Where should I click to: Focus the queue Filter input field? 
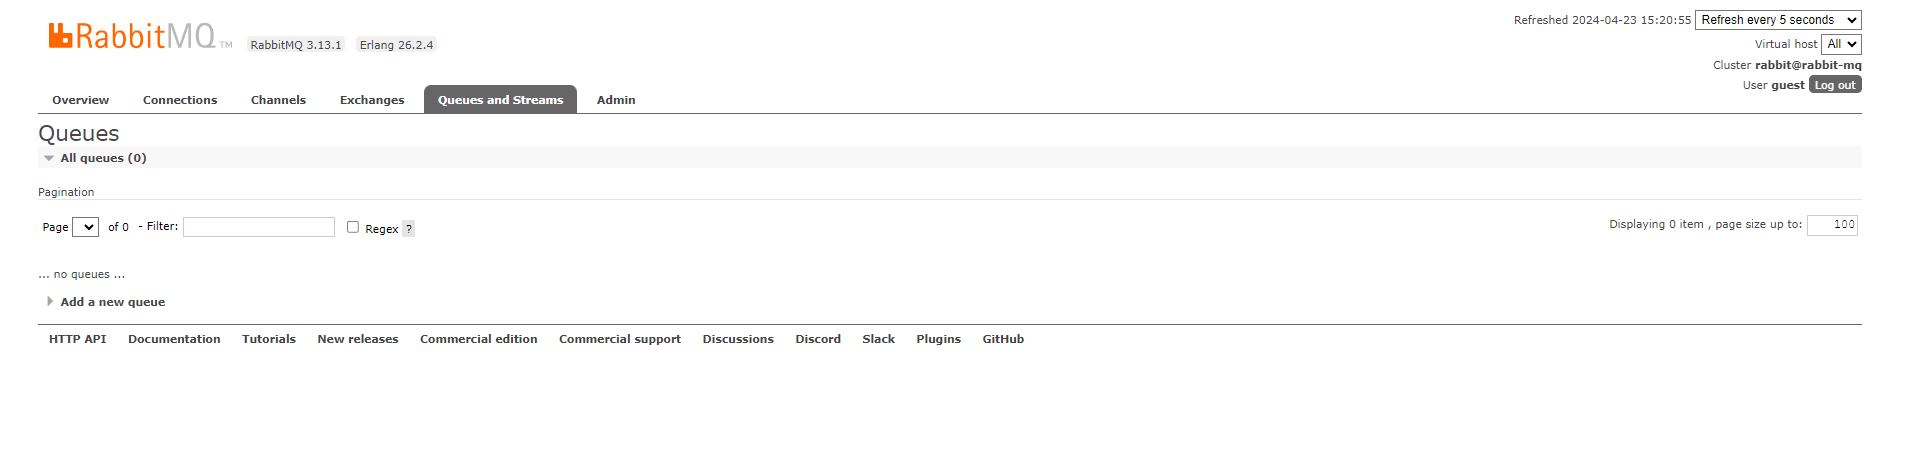pyautogui.click(x=259, y=227)
